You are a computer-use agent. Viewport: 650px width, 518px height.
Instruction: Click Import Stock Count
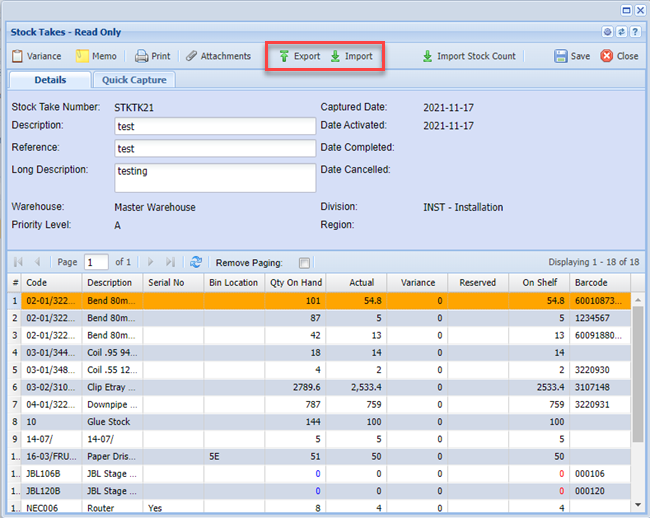click(468, 56)
